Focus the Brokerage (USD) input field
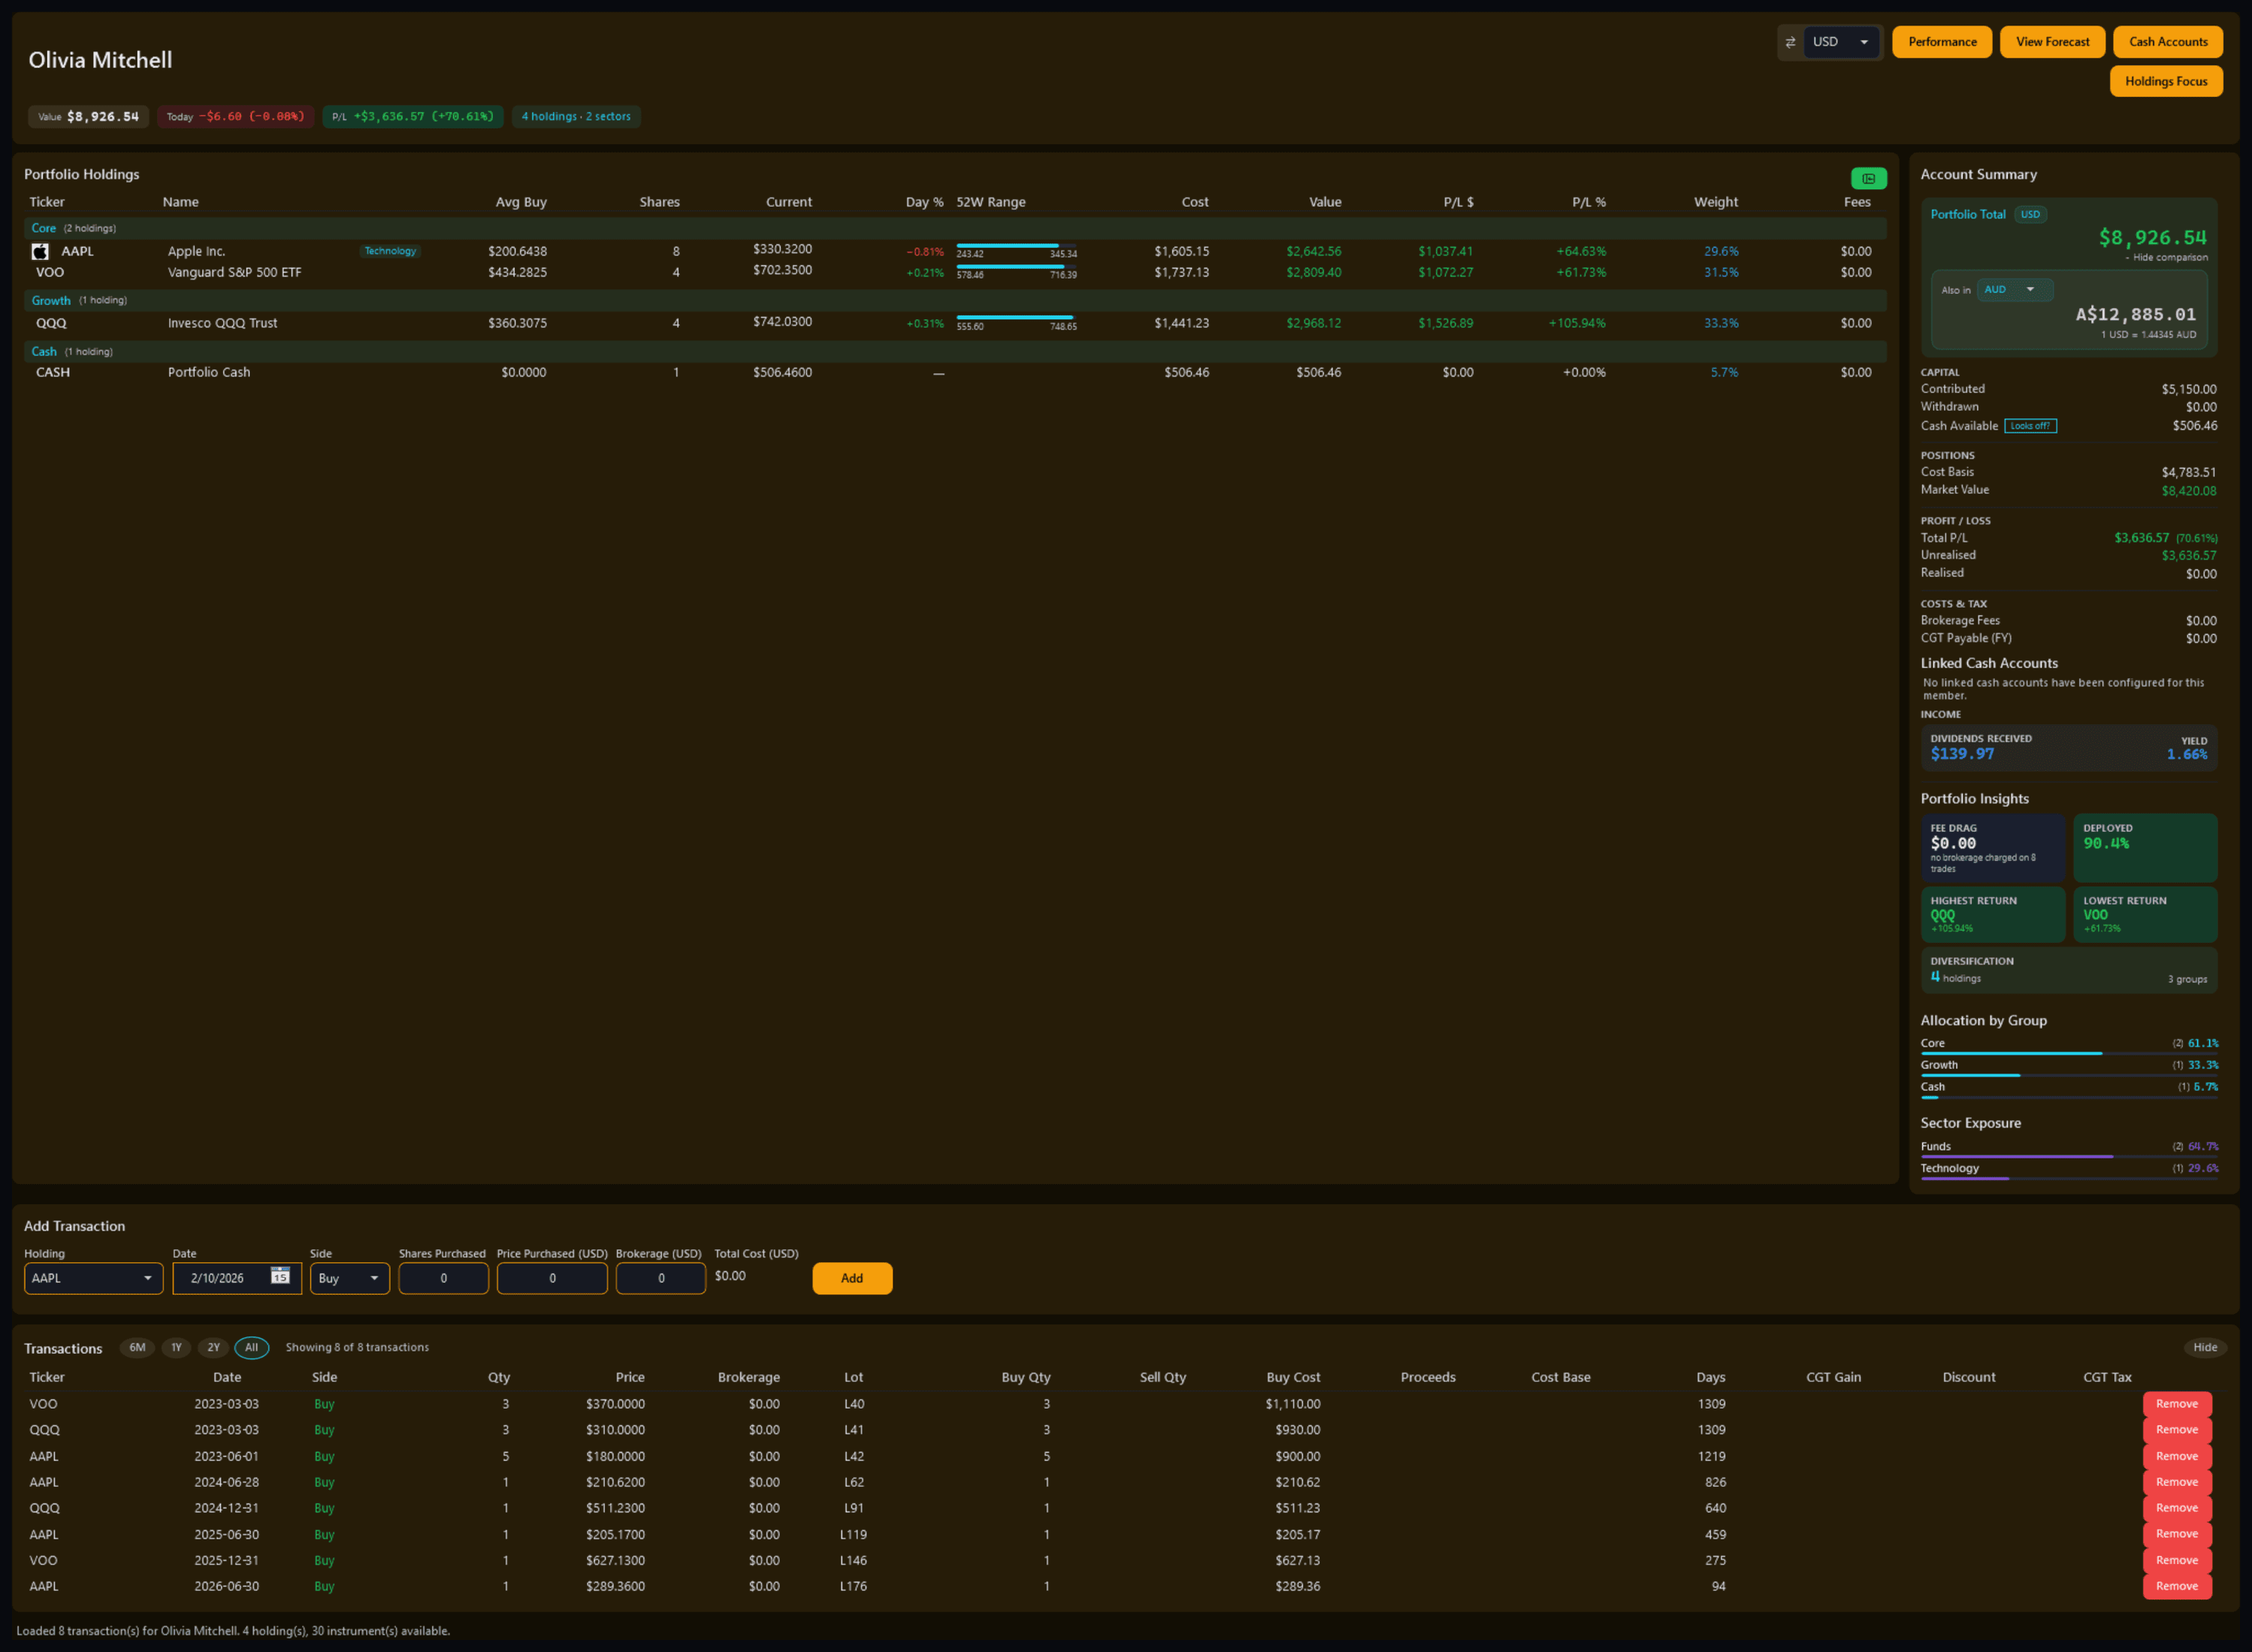The width and height of the screenshot is (2252, 1652). pyautogui.click(x=660, y=1278)
